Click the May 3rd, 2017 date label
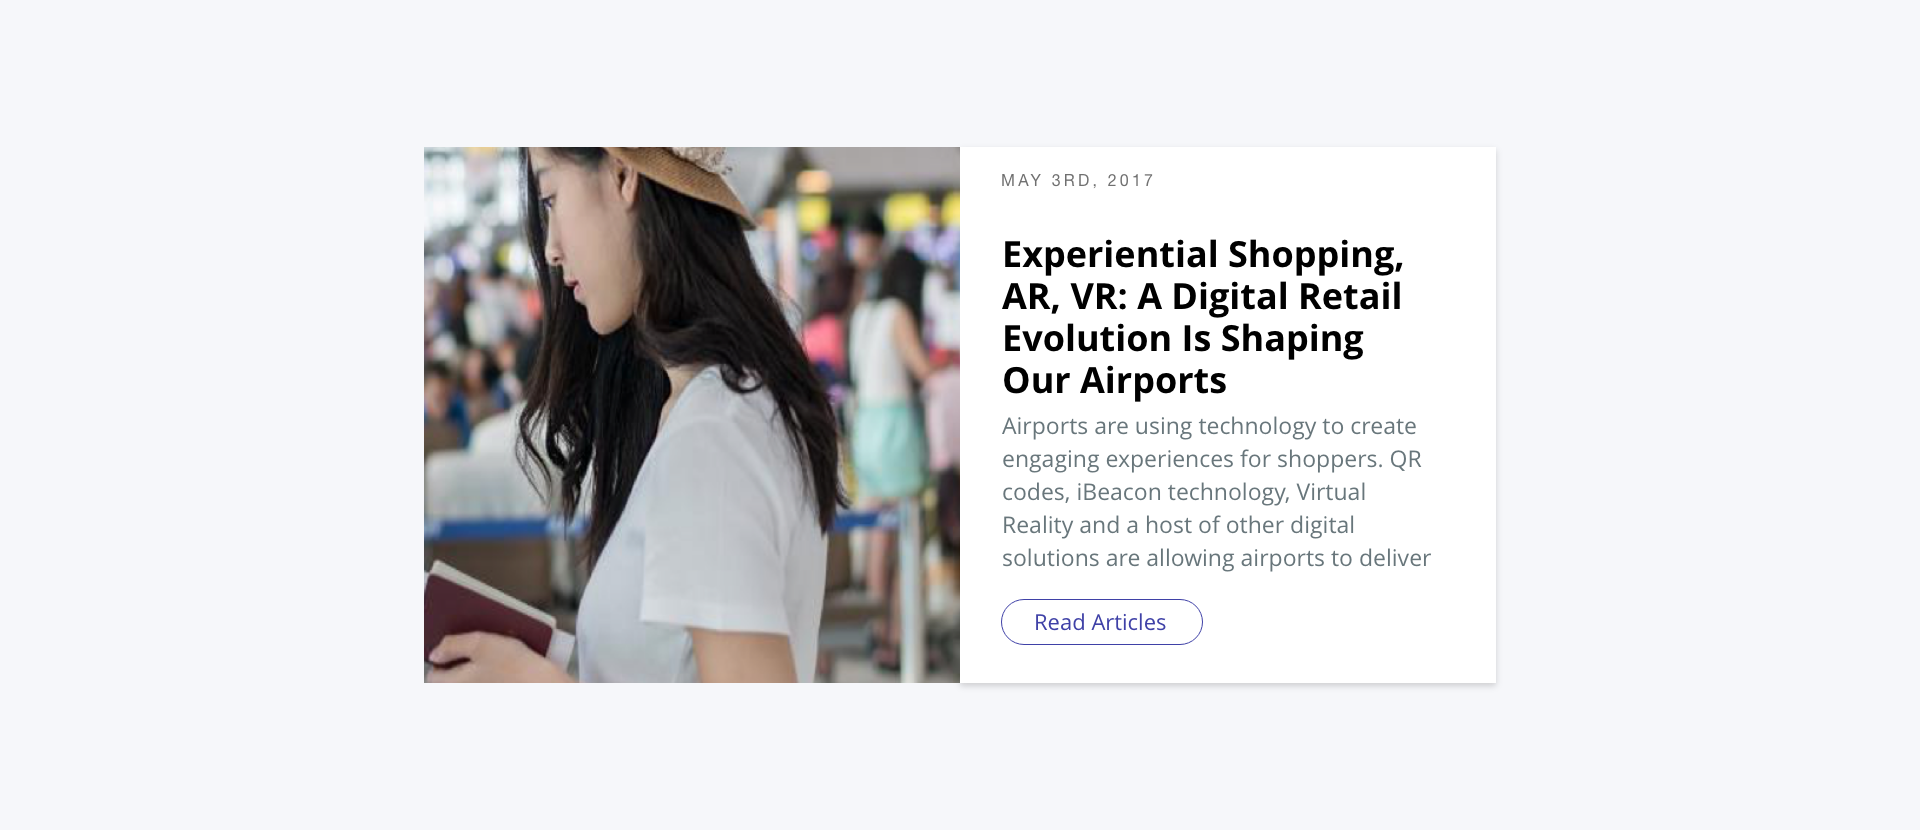 pyautogui.click(x=1077, y=181)
